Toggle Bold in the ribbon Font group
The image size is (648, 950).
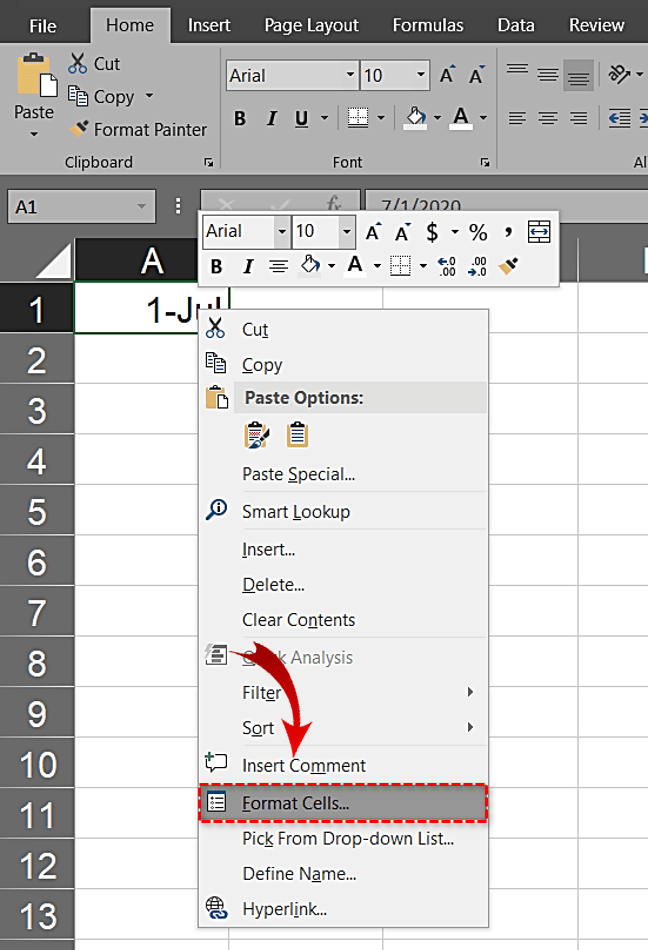[240, 118]
